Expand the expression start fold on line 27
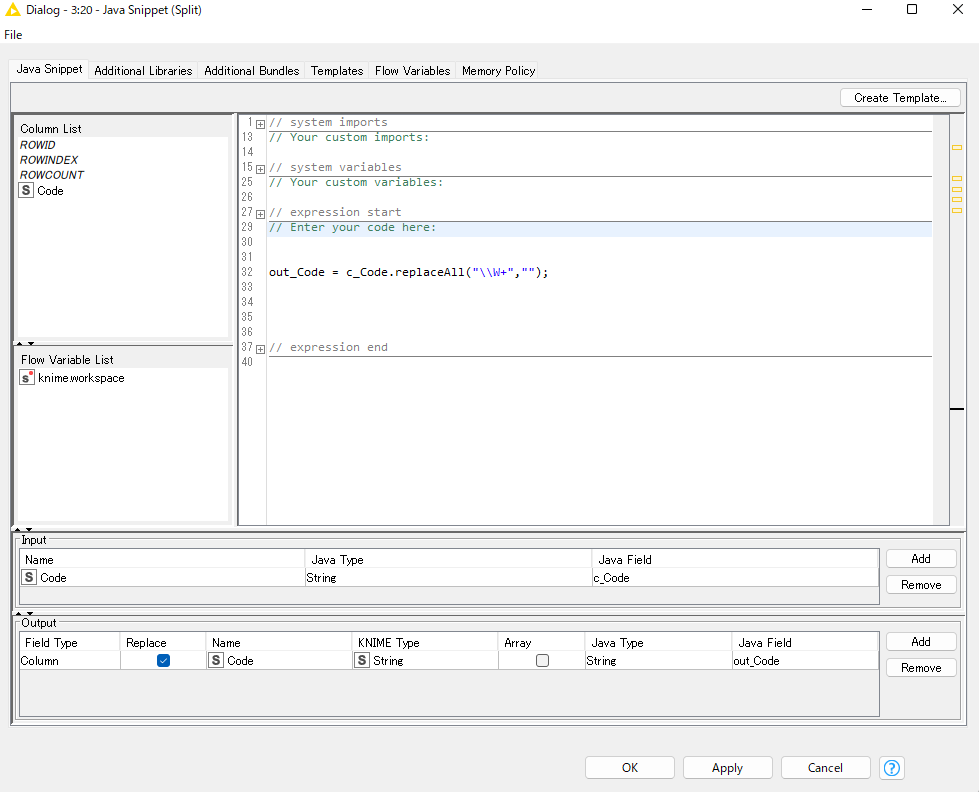Screen dimensions: 979x792 point(260,214)
